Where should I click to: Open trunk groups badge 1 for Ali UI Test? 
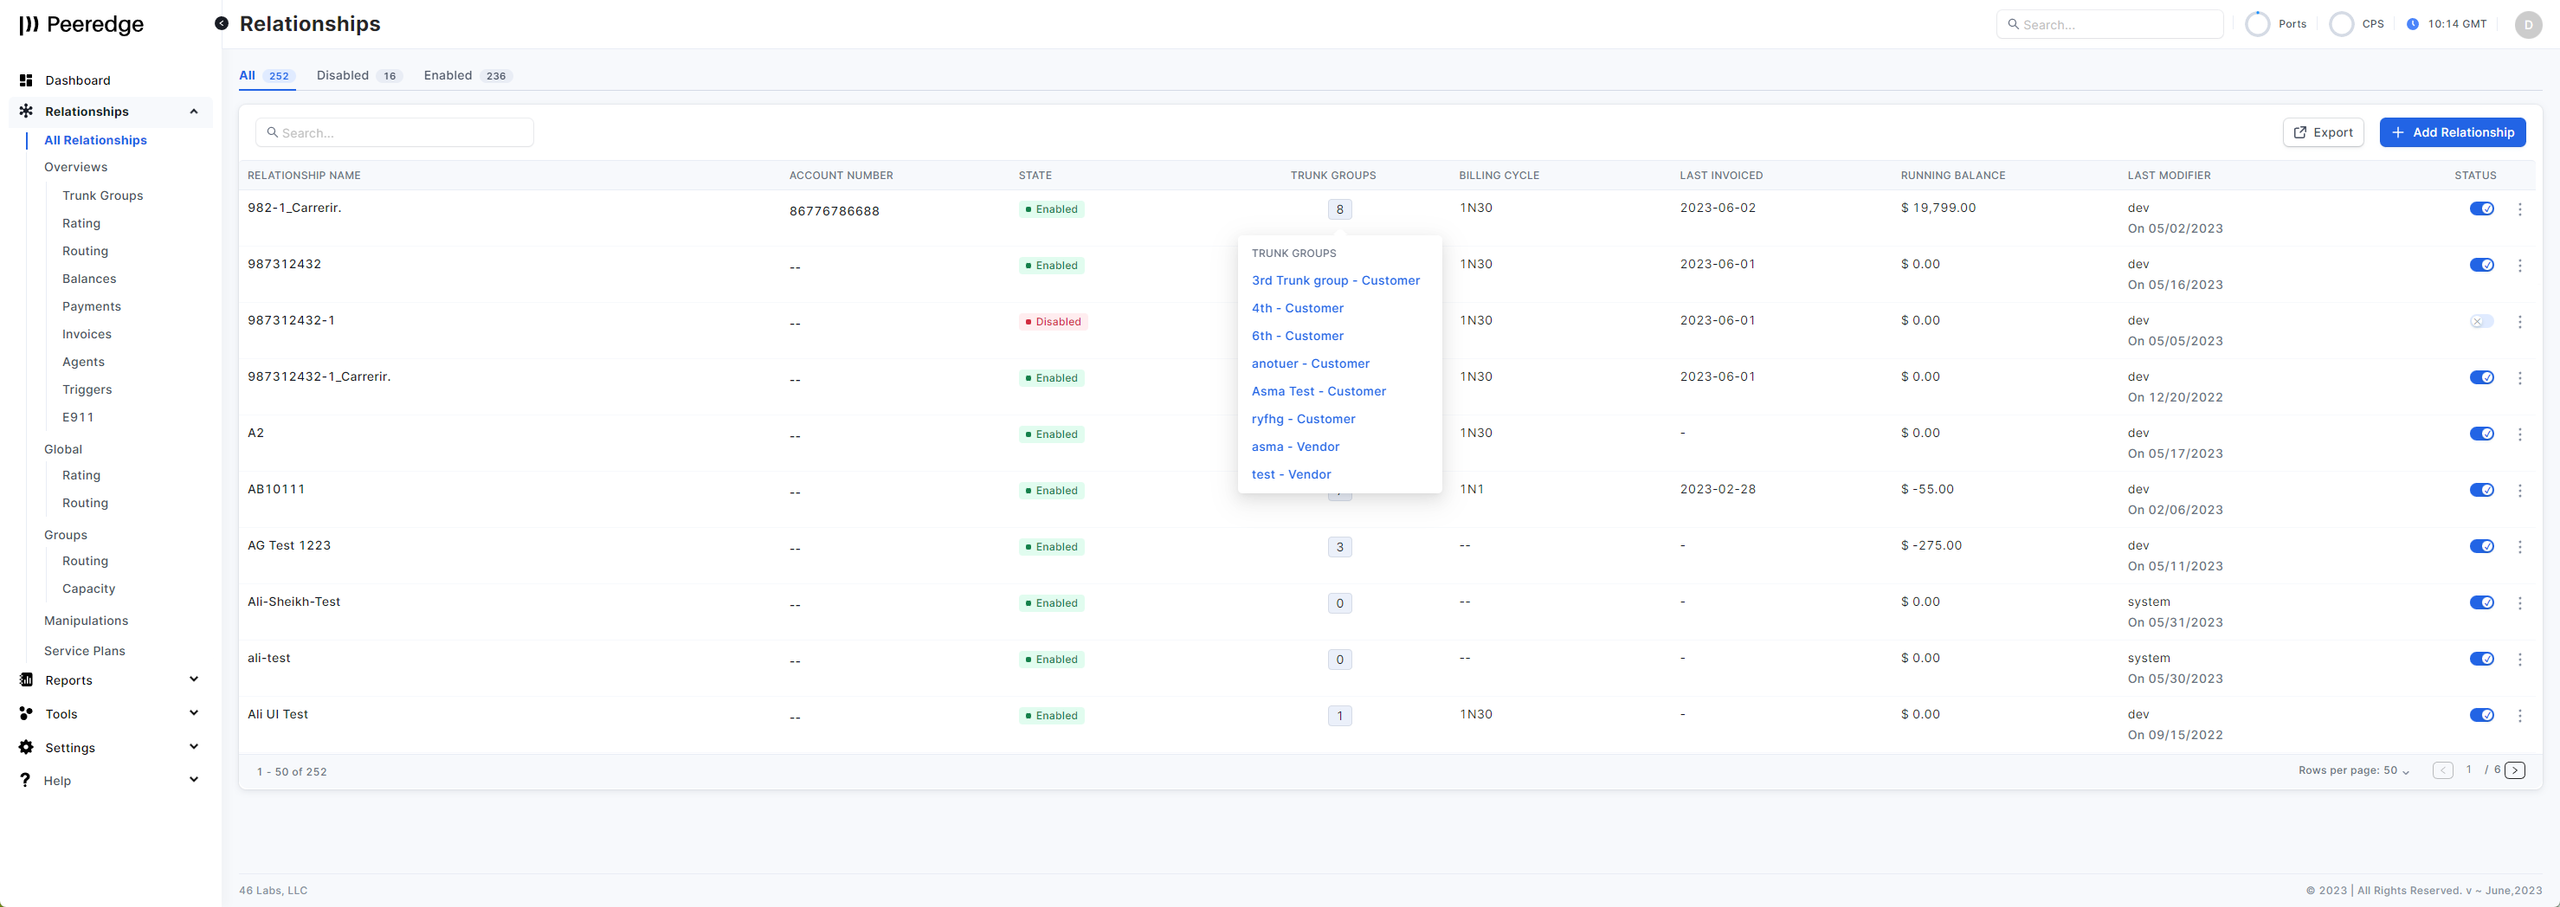pos(1339,716)
